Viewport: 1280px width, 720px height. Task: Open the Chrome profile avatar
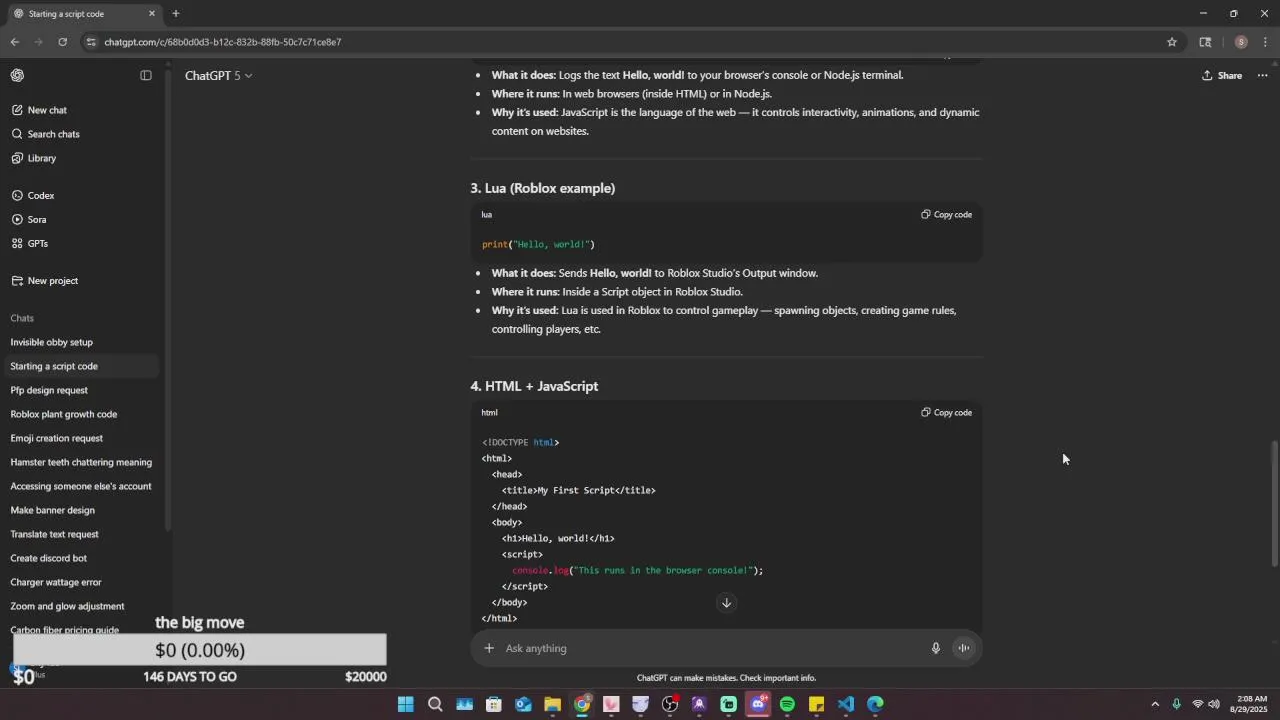(1241, 42)
